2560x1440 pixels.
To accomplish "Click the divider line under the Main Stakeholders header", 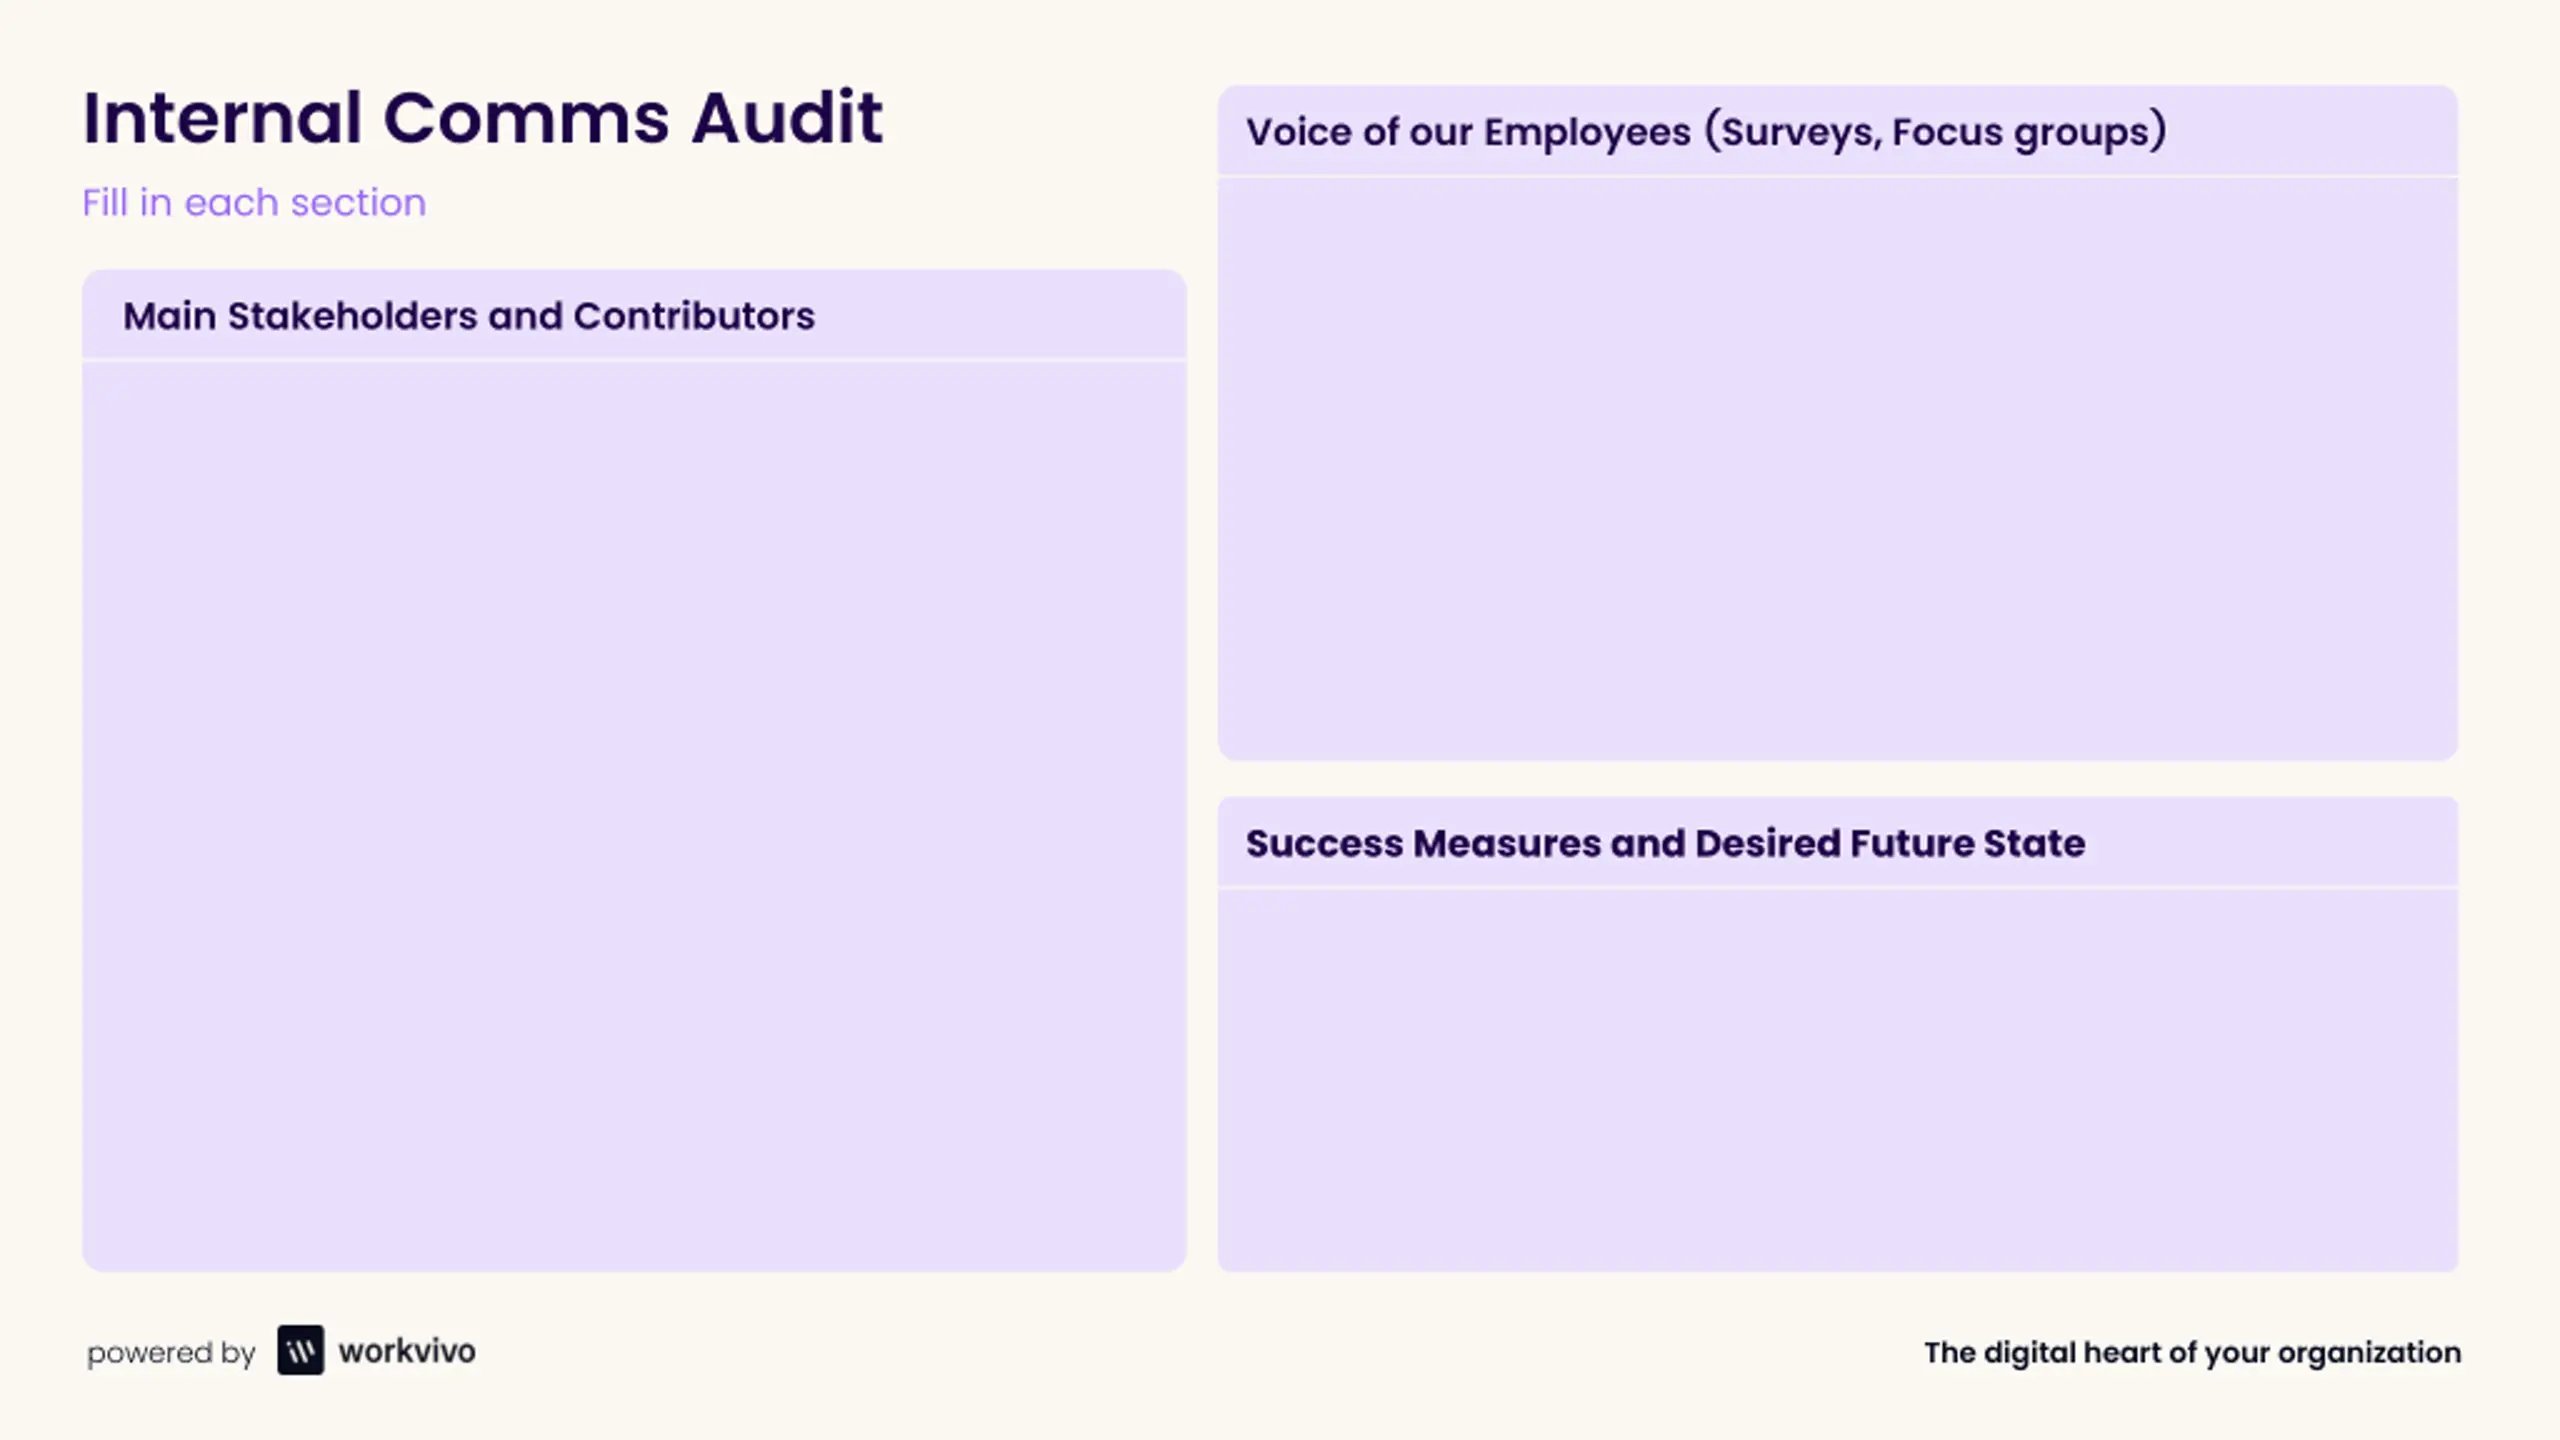I will pyautogui.click(x=634, y=359).
